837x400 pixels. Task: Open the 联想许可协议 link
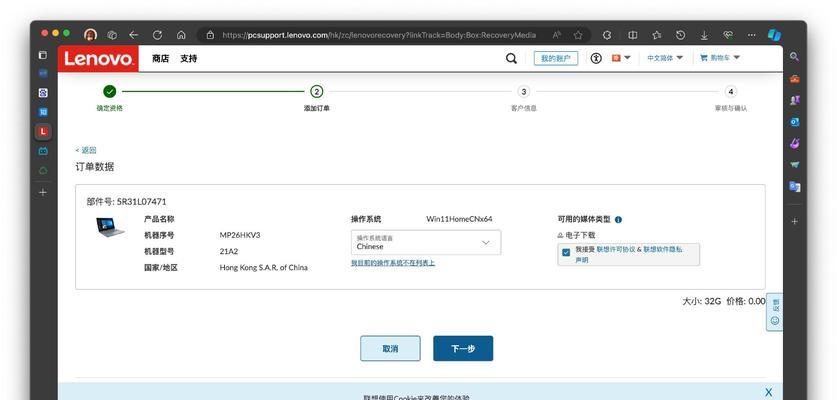pyautogui.click(x=616, y=249)
